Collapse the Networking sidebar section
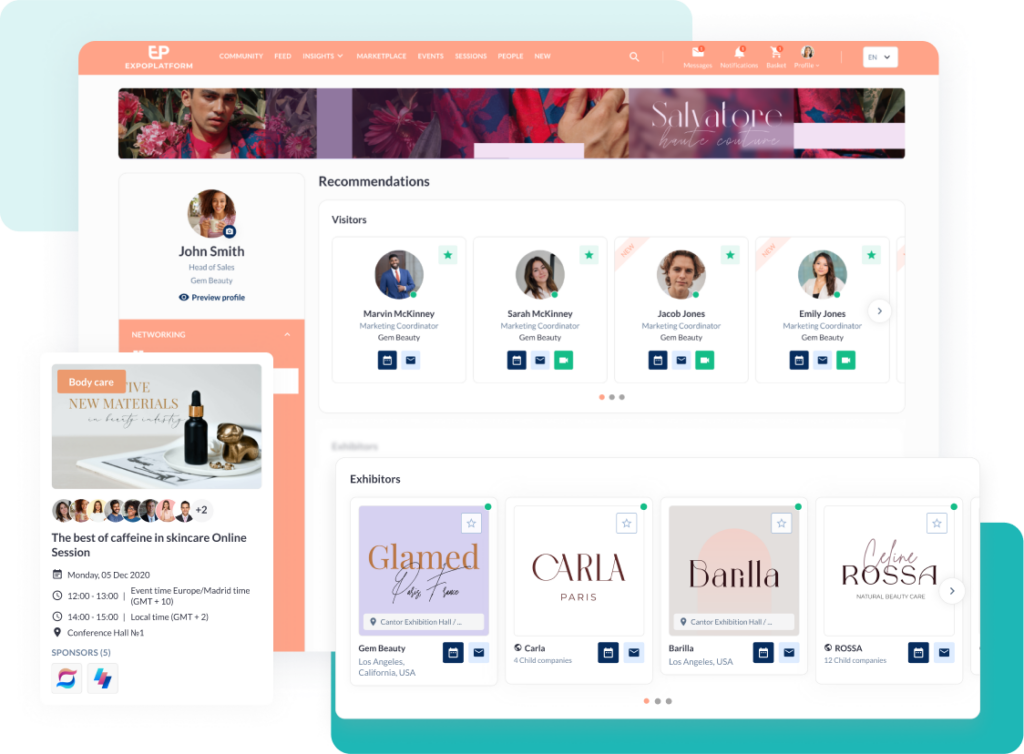The width and height of the screenshot is (1024, 754). pyautogui.click(x=287, y=335)
